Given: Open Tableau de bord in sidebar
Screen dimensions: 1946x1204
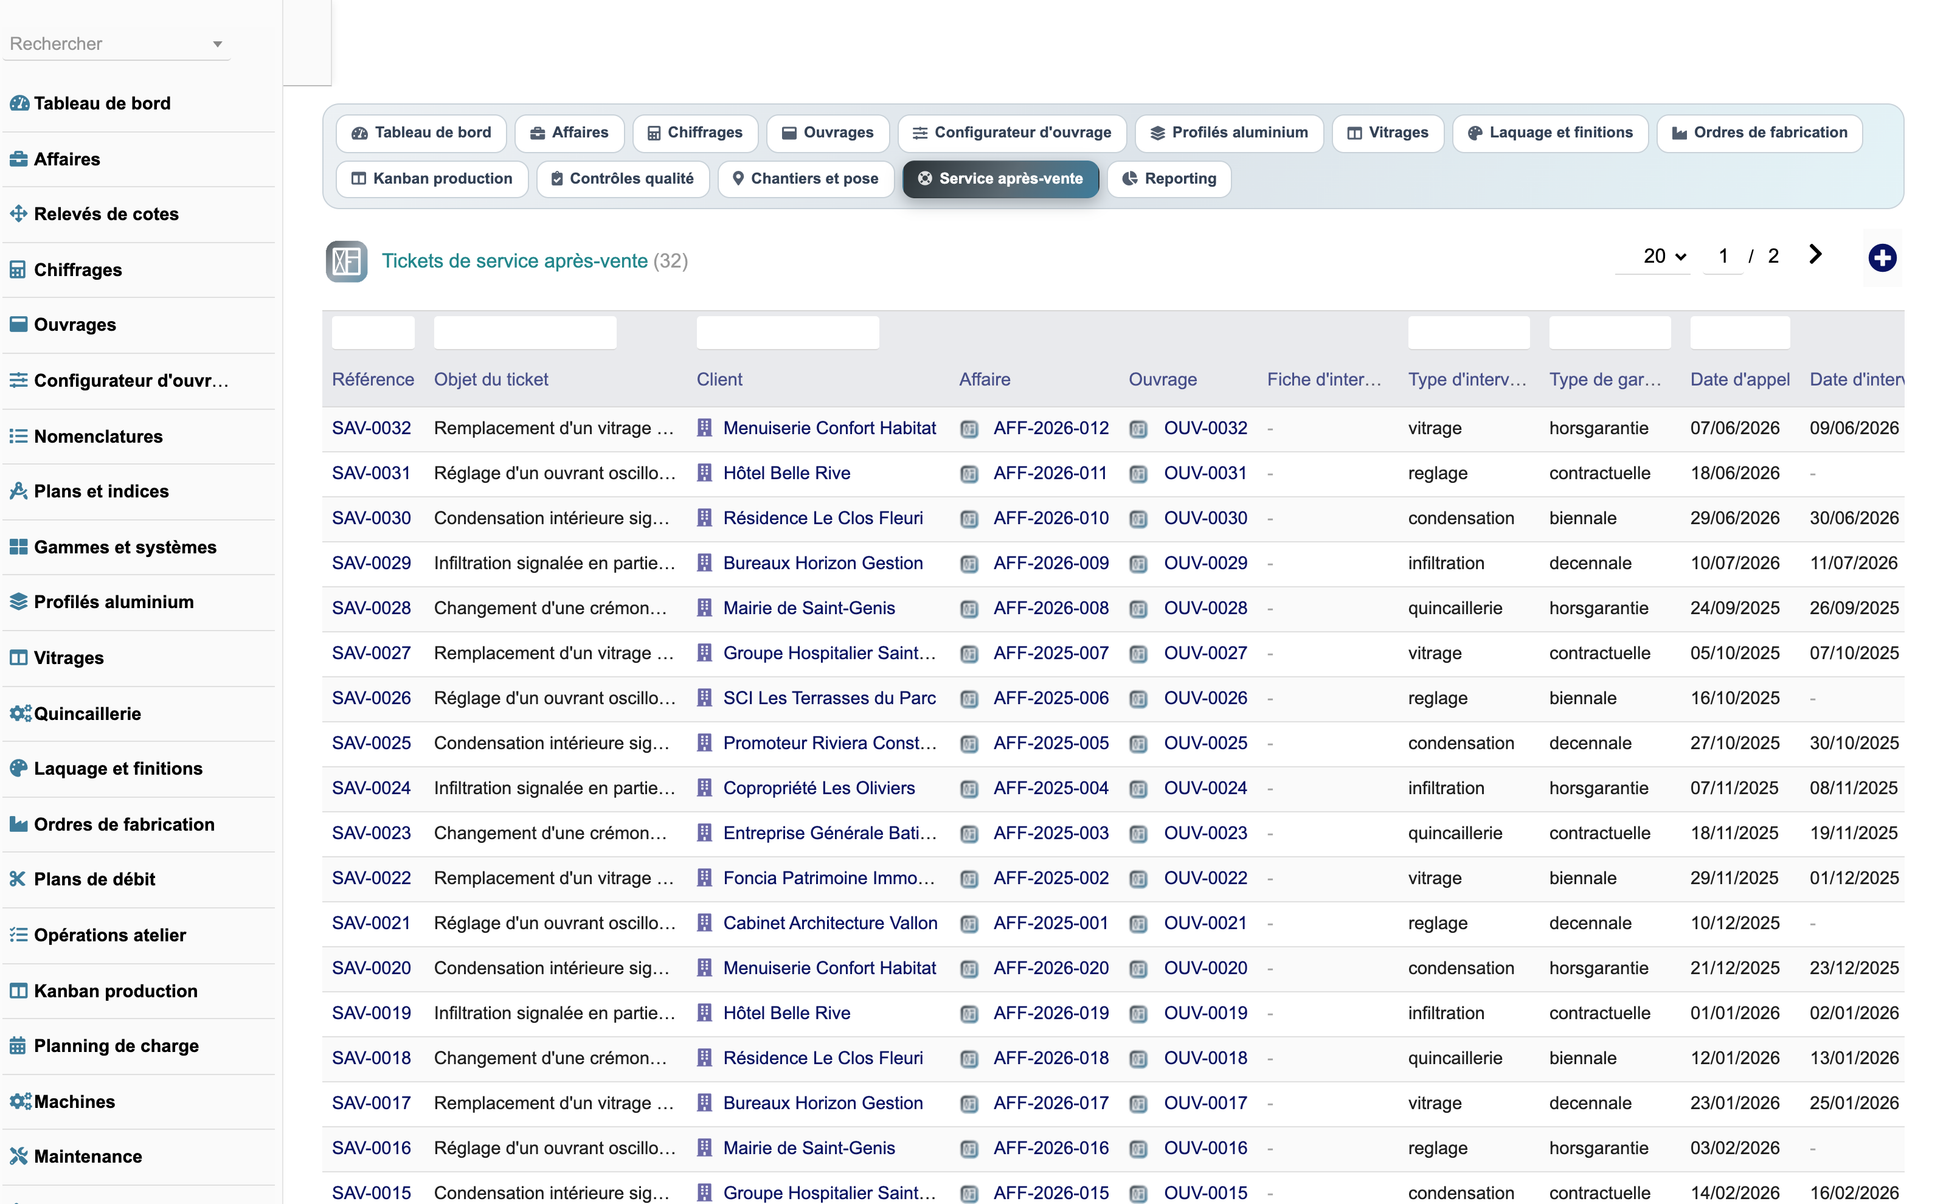Looking at the screenshot, I should (102, 103).
